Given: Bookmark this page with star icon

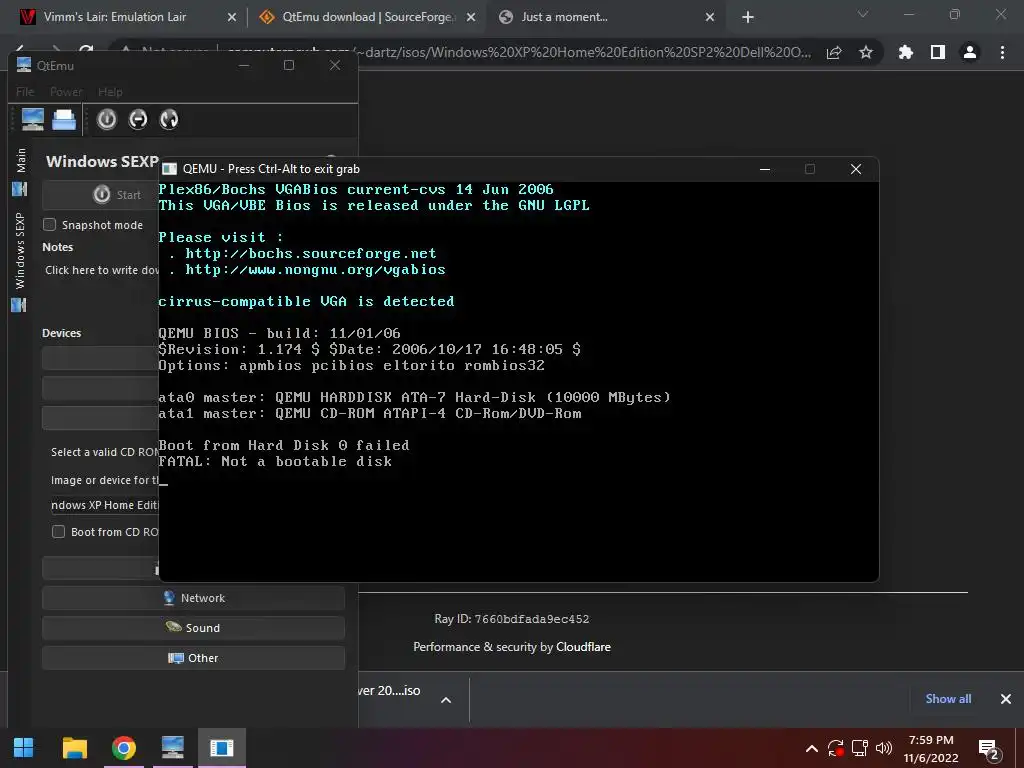Looking at the screenshot, I should [866, 52].
